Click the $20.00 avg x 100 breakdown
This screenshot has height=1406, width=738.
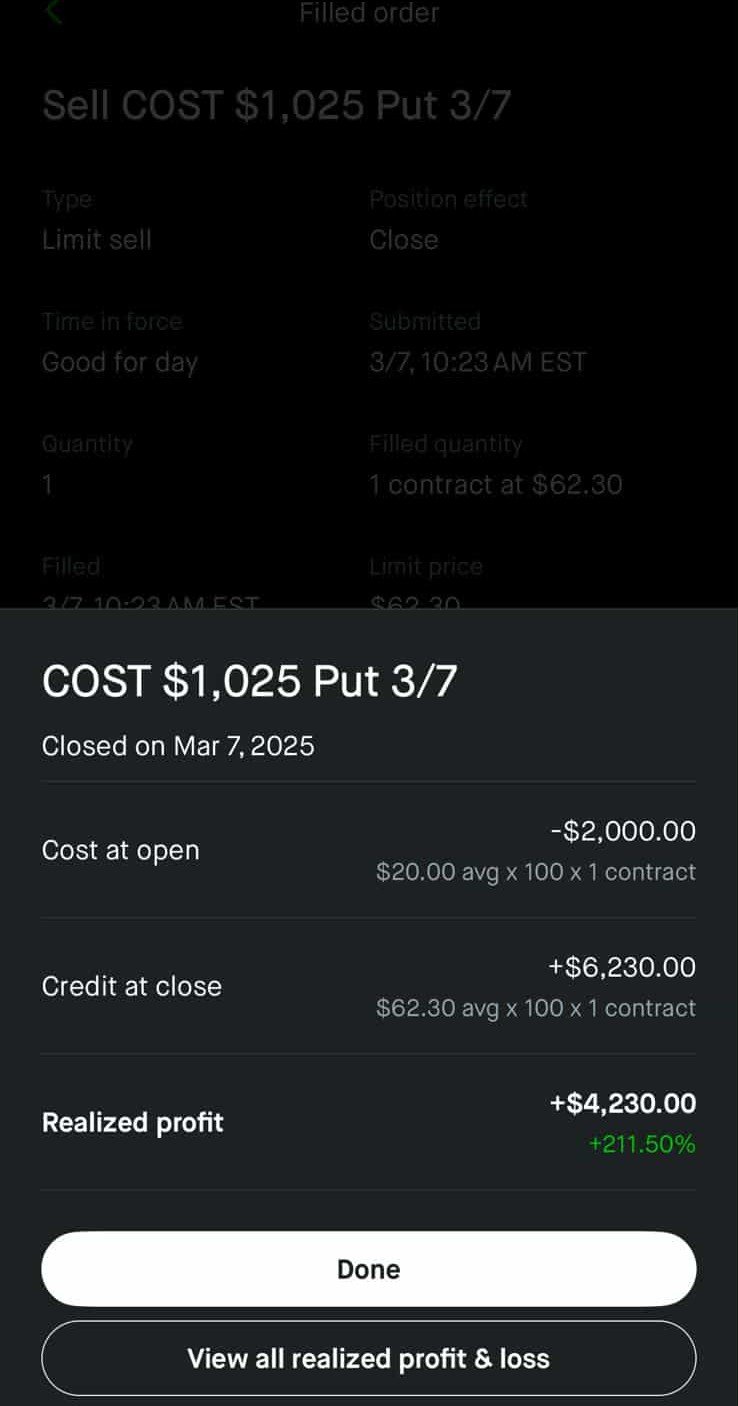point(536,872)
